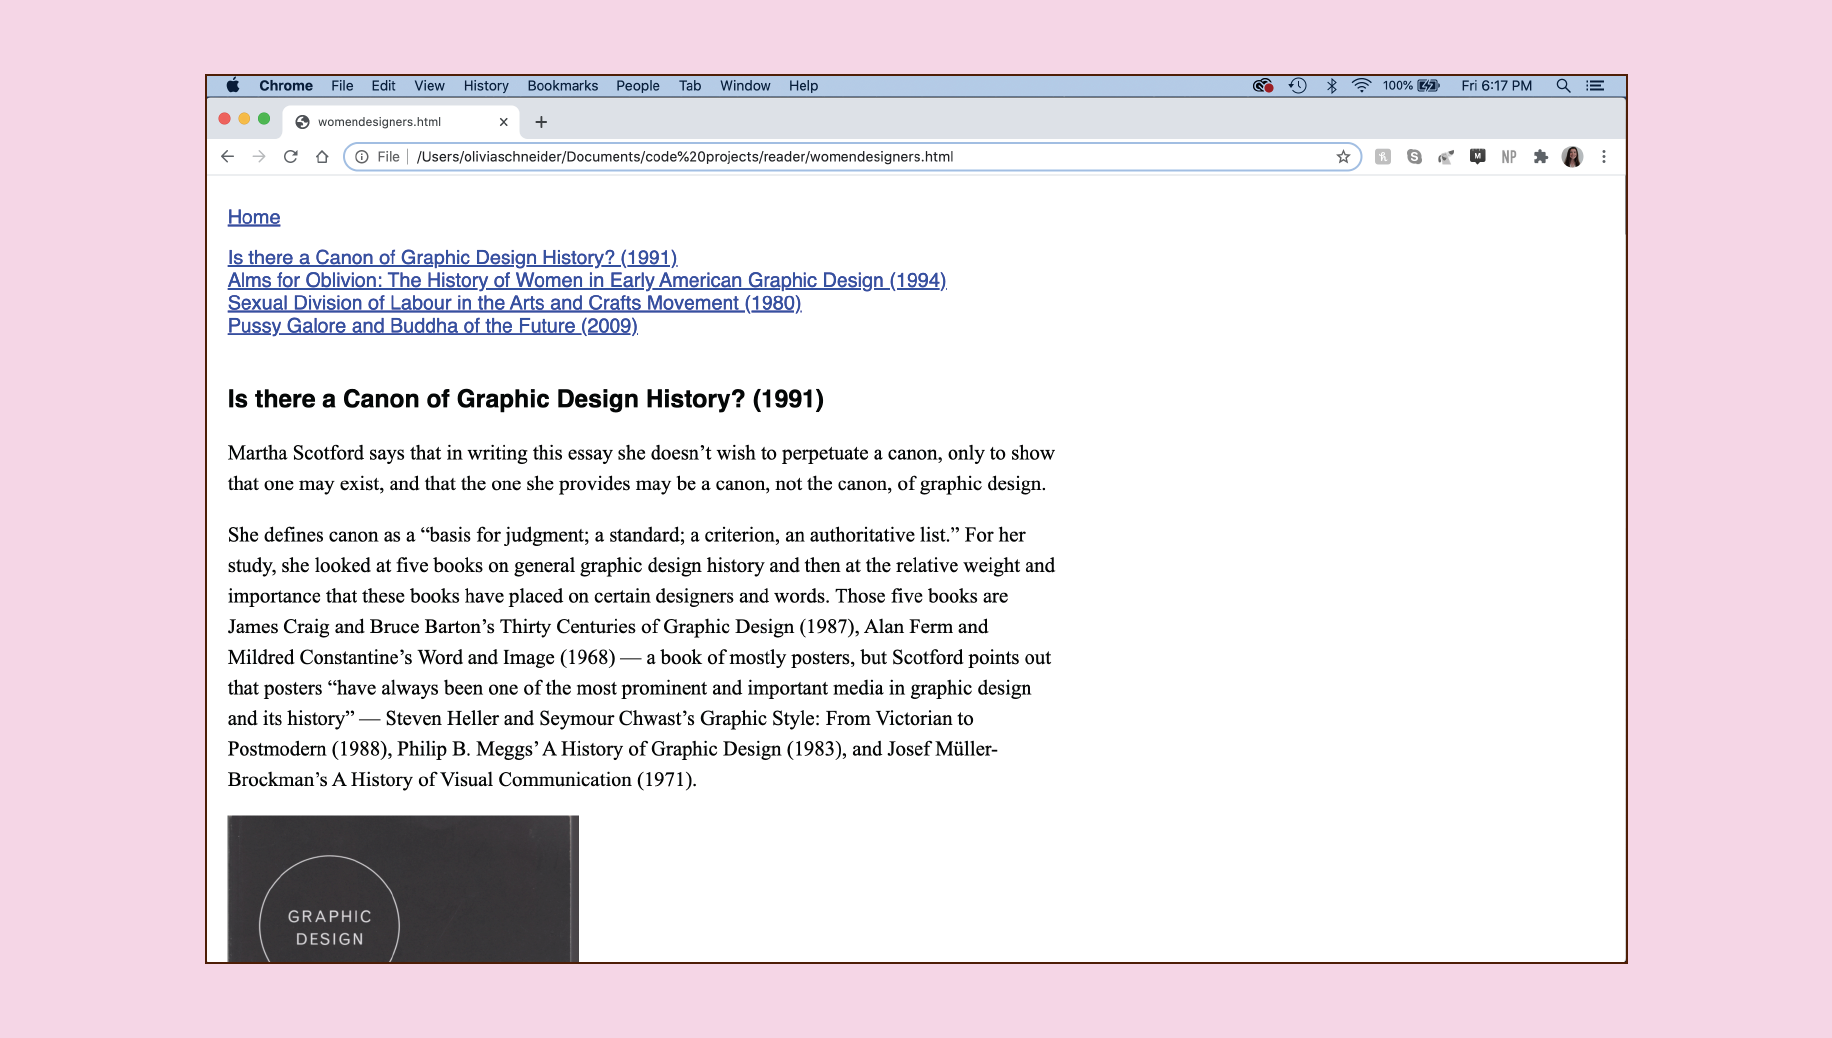Click the browser back arrow

pyautogui.click(x=228, y=157)
